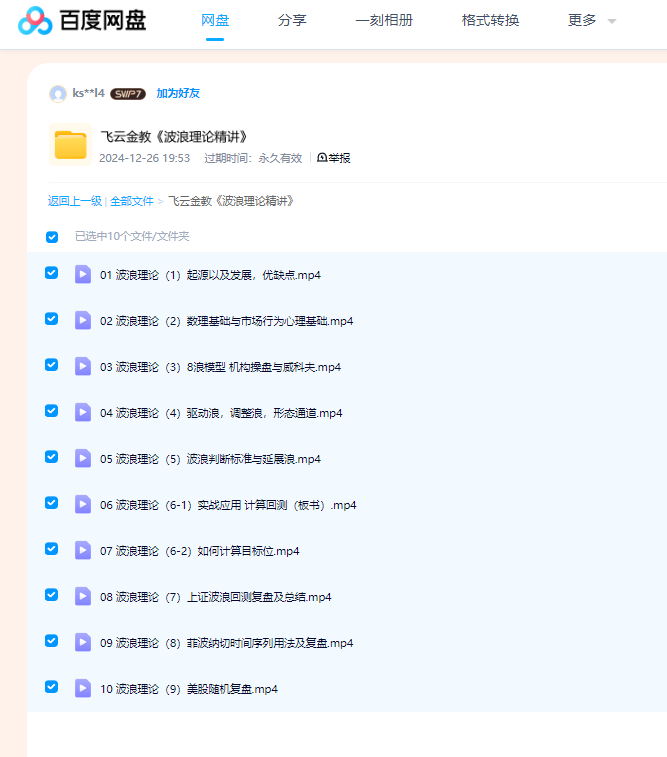
Task: Click the SVIP7 membership badge
Action: pos(128,94)
